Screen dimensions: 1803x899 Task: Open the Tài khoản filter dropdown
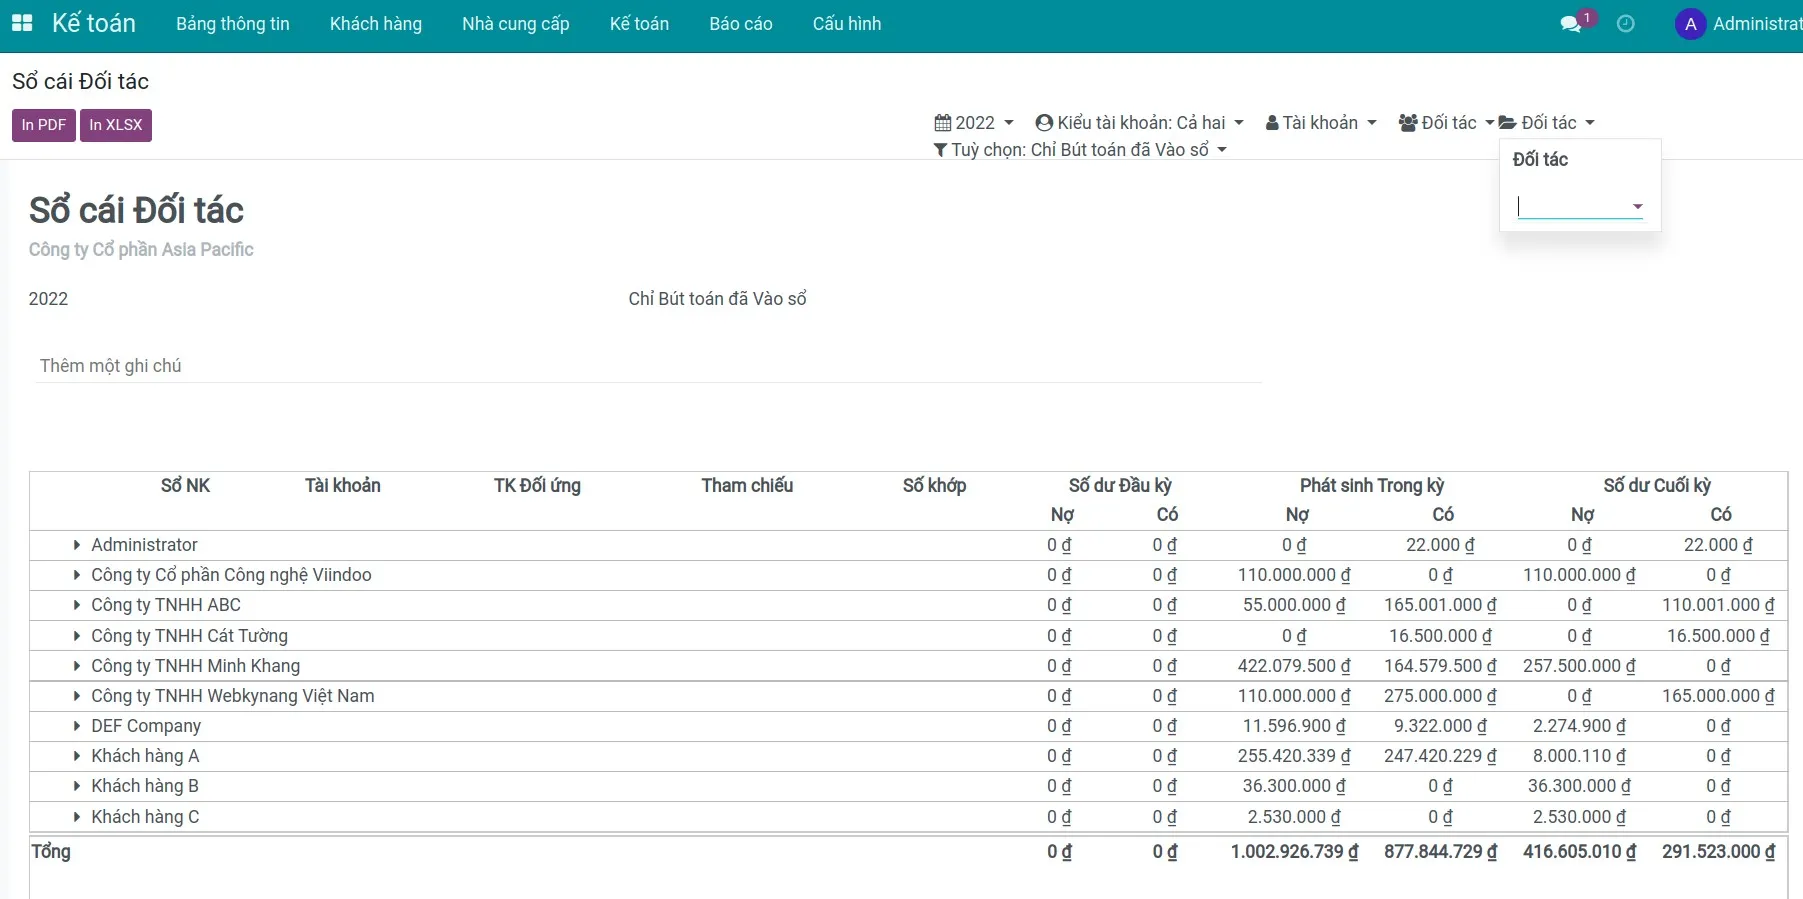[x=1321, y=123]
